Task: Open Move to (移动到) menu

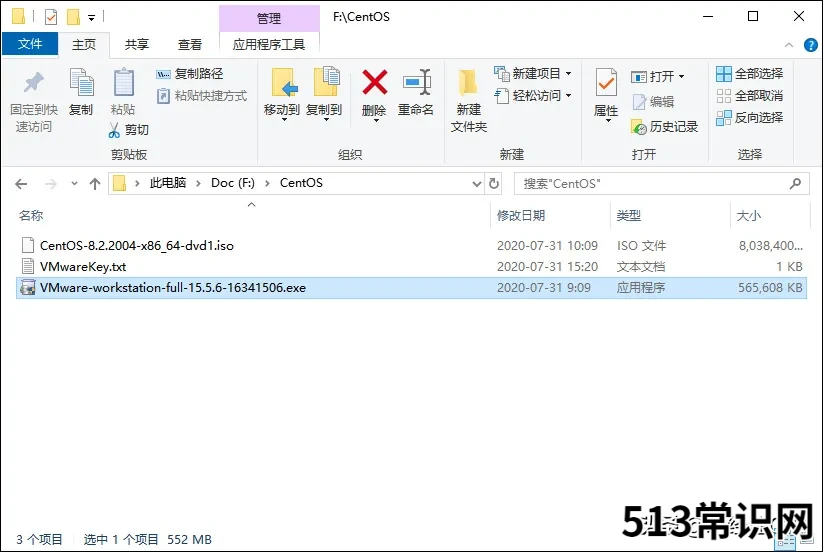Action: coord(282,94)
